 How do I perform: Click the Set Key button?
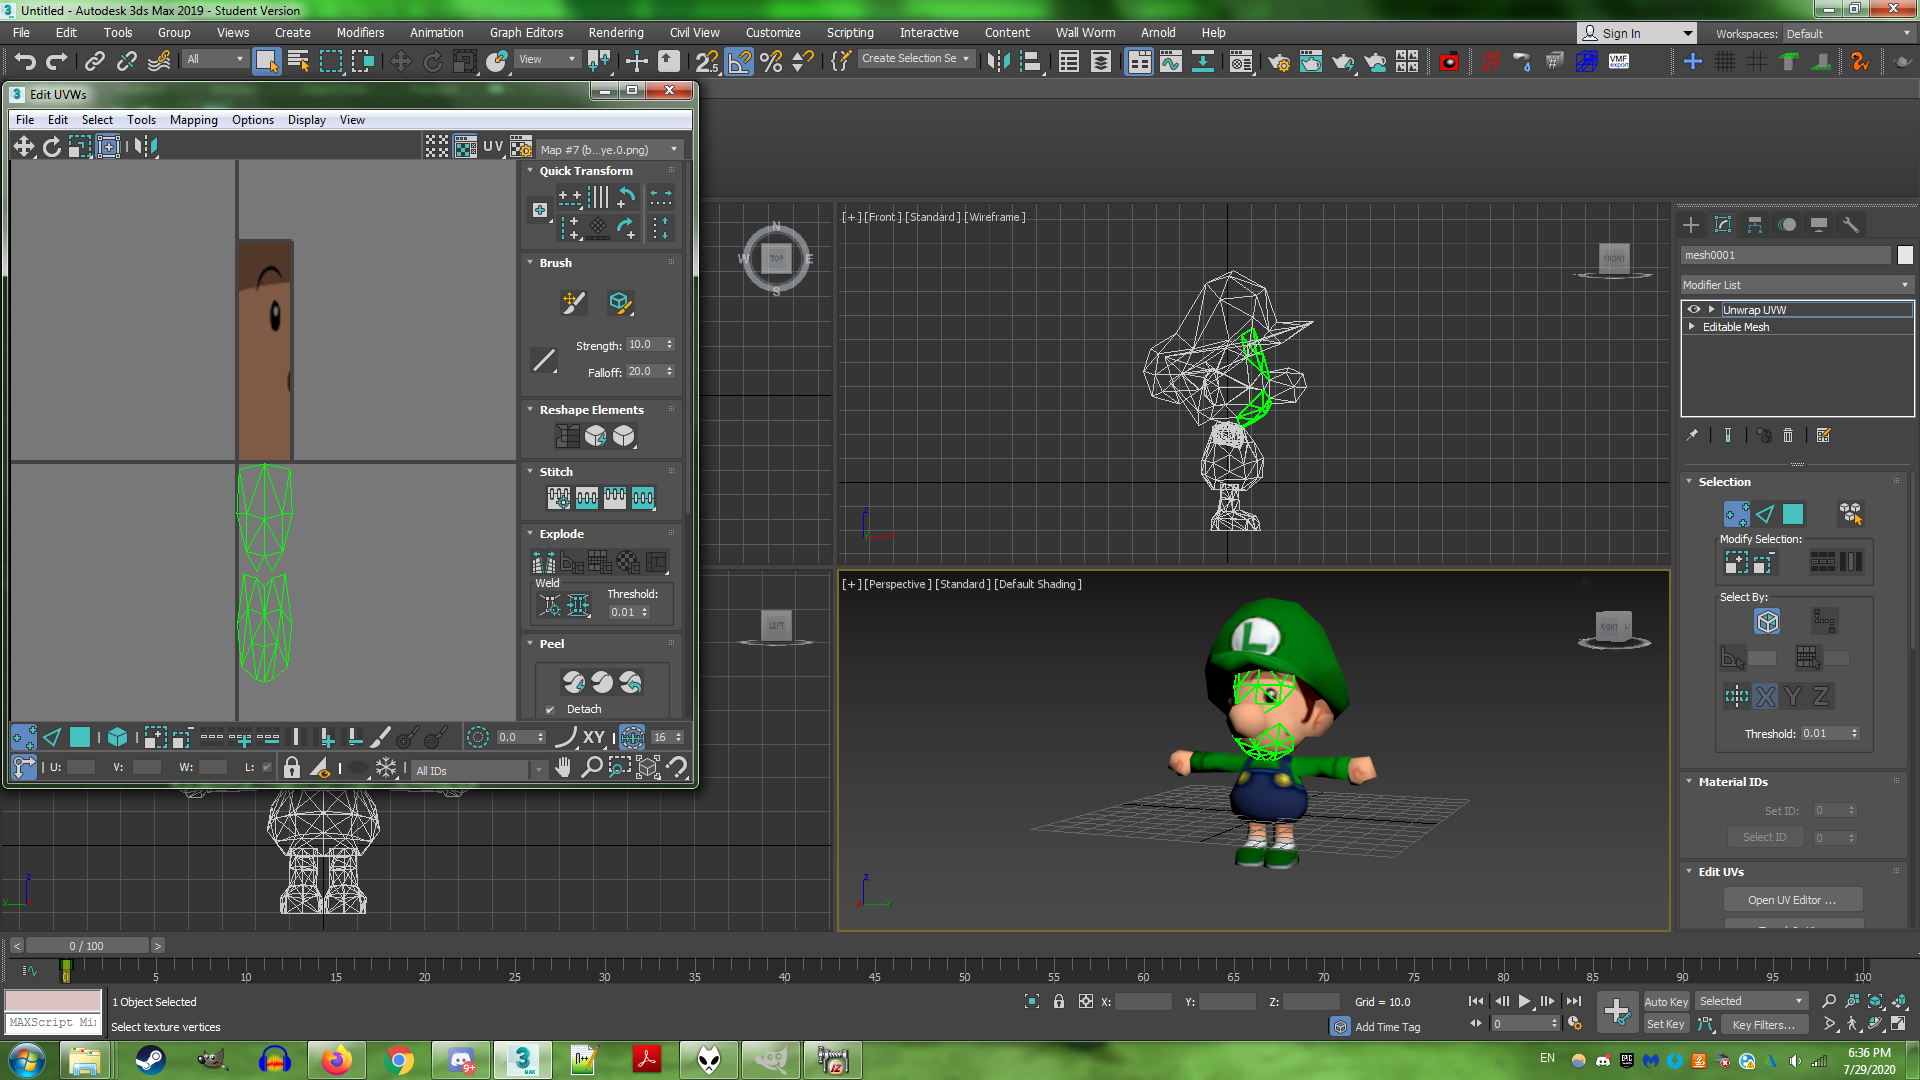(1666, 1024)
